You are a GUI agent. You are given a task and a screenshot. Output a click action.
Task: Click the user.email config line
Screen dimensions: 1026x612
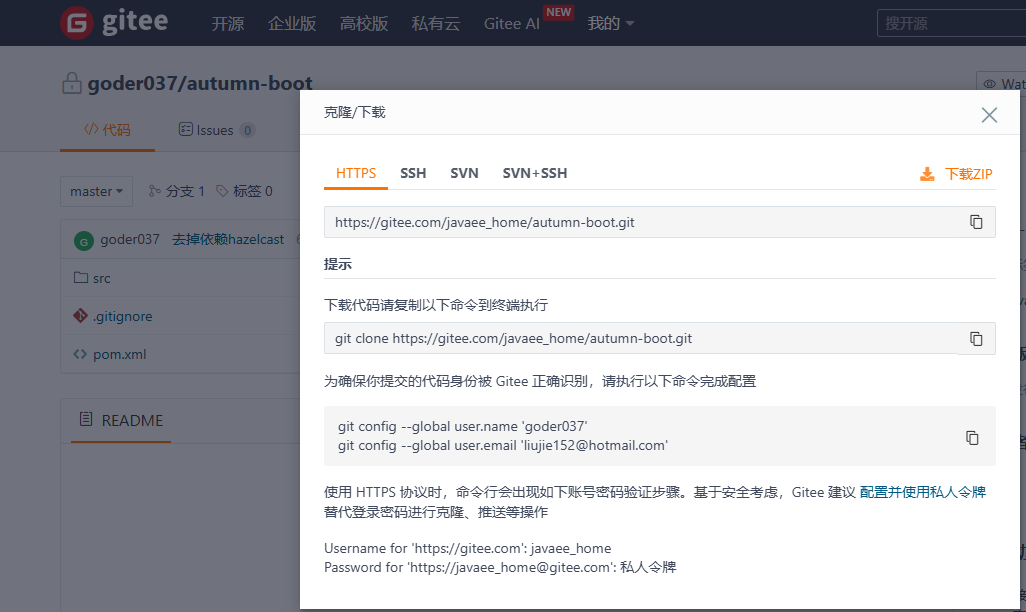[x=503, y=446]
